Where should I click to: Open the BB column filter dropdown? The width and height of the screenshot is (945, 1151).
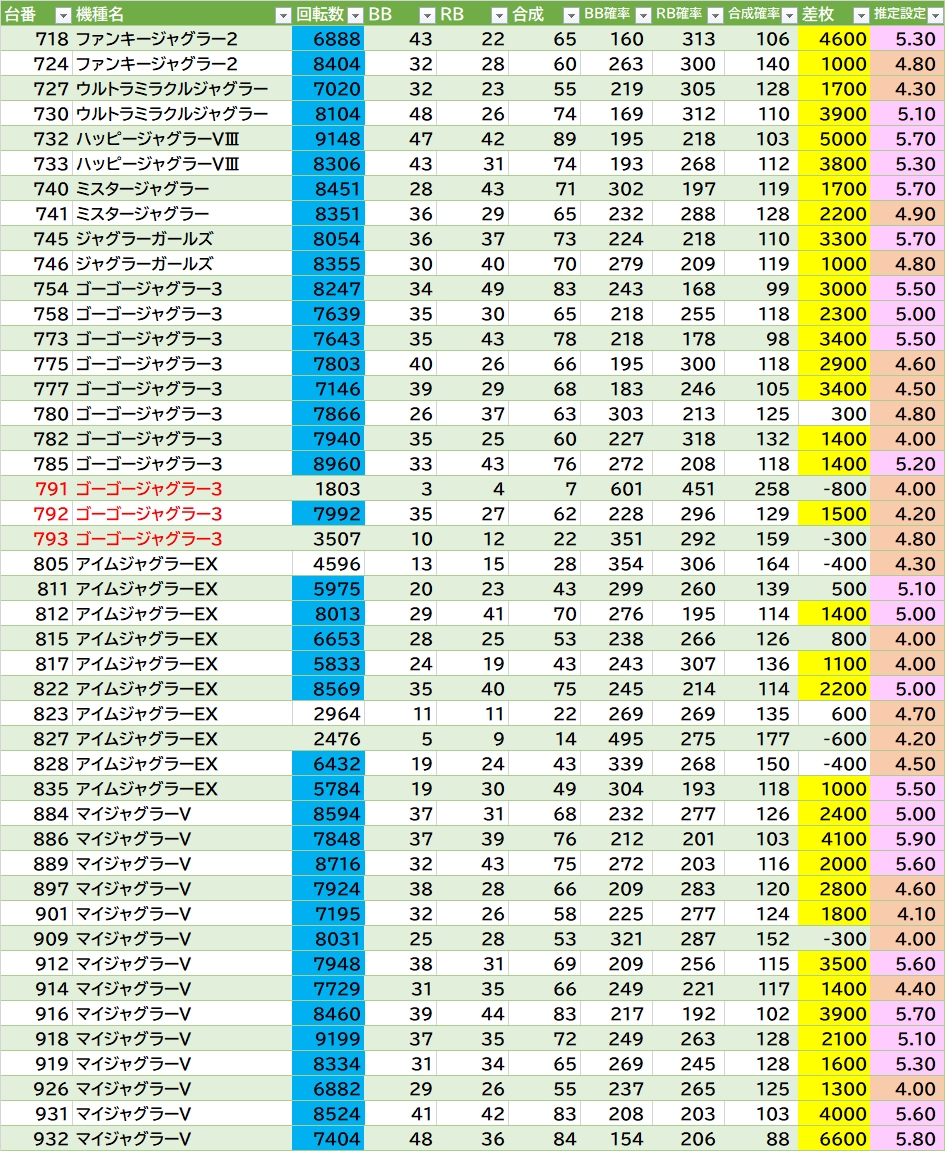click(x=427, y=15)
